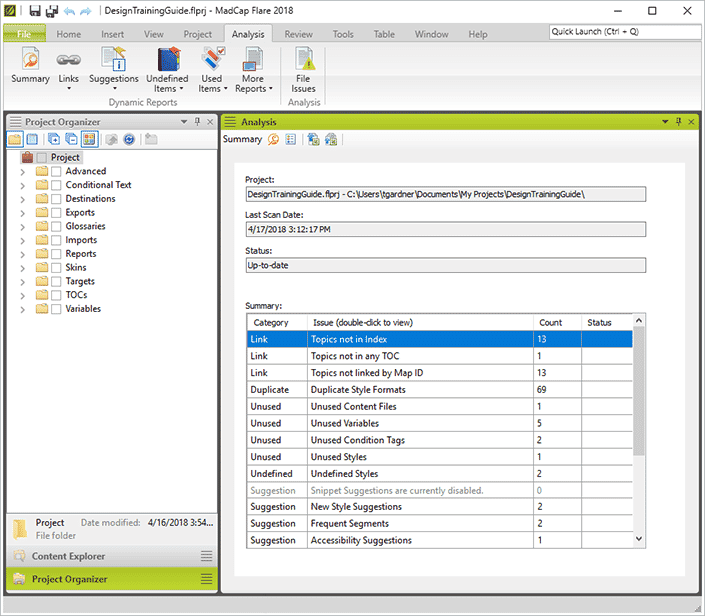Expand the Targets folder node
Viewport: 705px width, 616px height.
coord(22,282)
